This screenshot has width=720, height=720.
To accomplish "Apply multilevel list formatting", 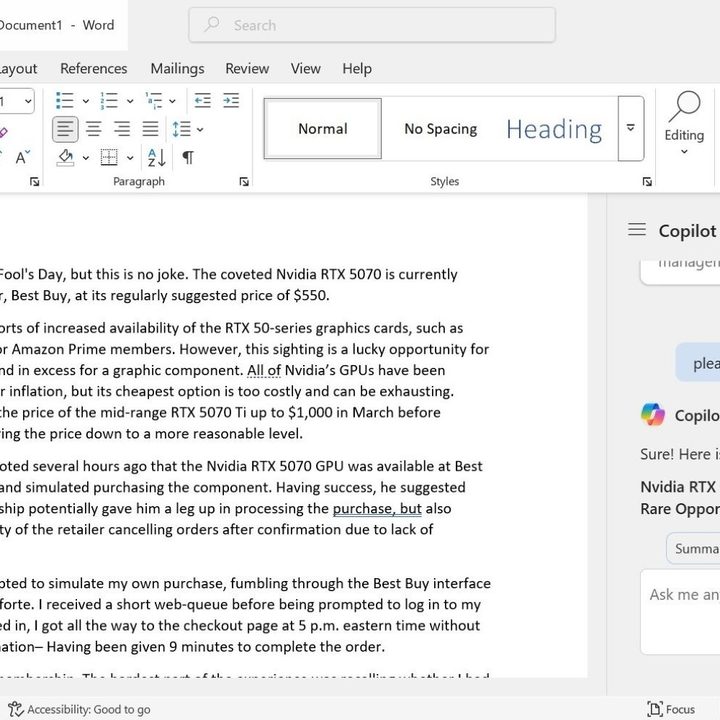I will pyautogui.click(x=153, y=101).
